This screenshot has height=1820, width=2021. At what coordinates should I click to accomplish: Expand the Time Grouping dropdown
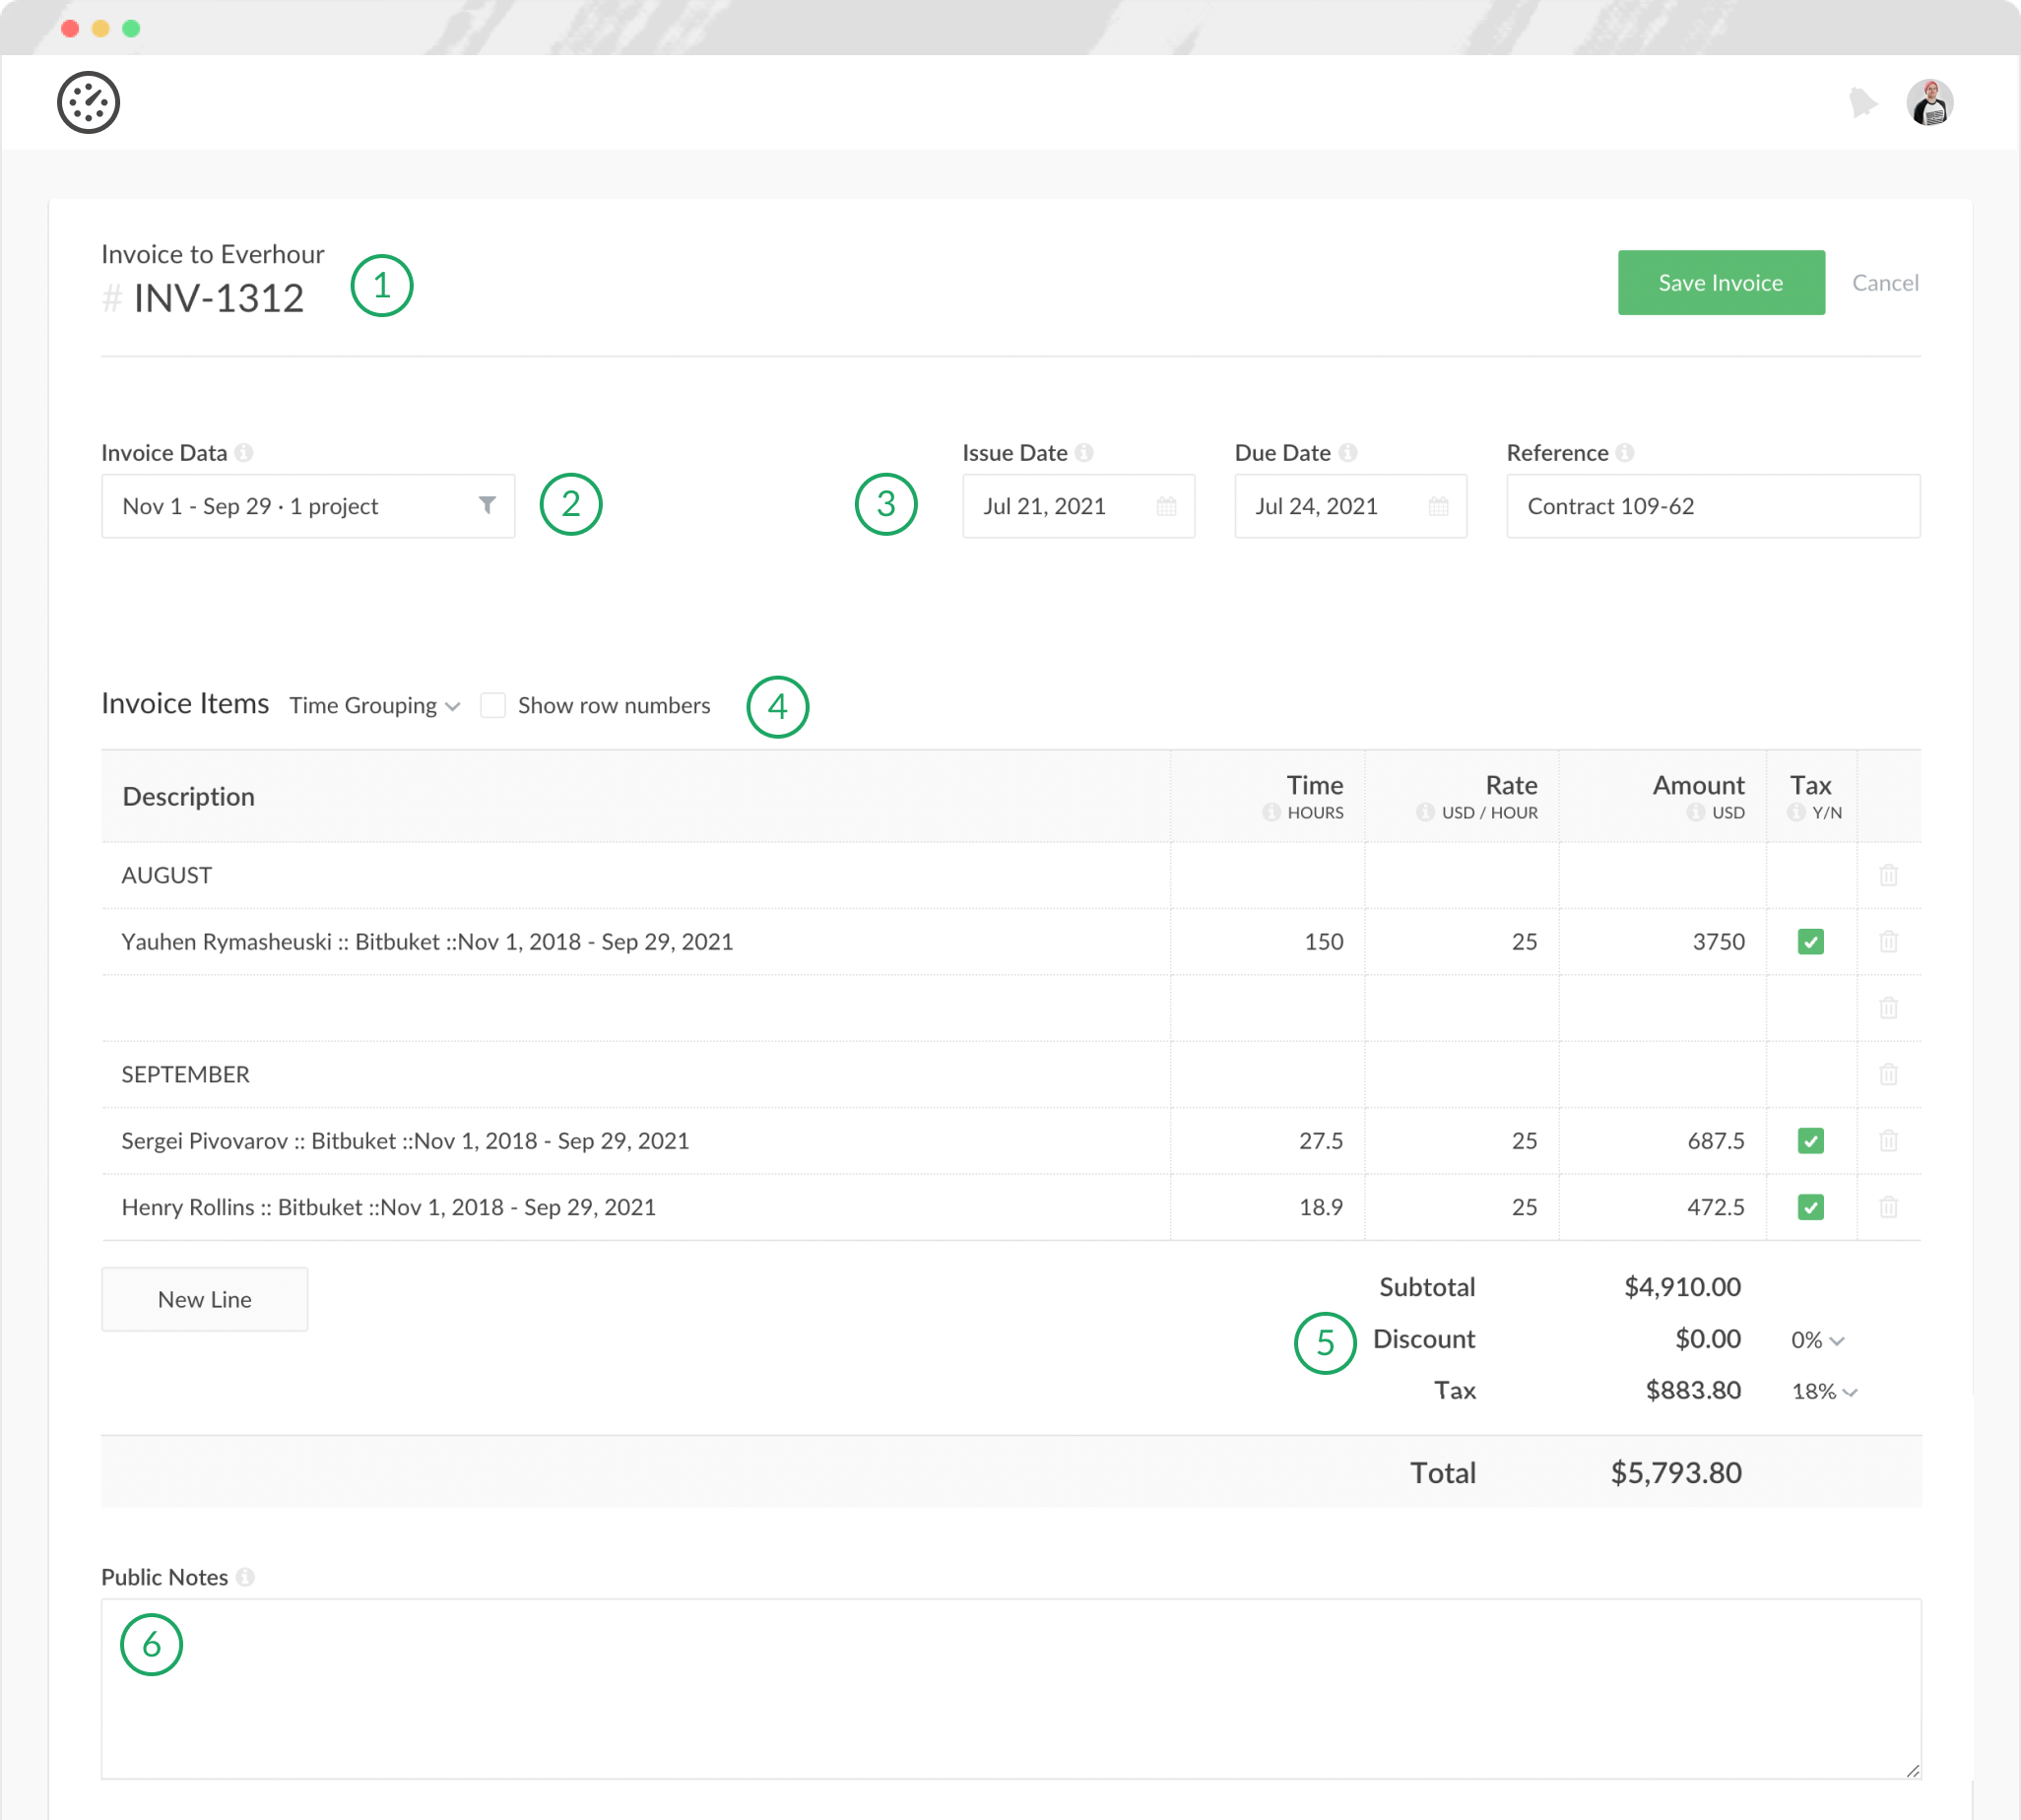(x=374, y=706)
